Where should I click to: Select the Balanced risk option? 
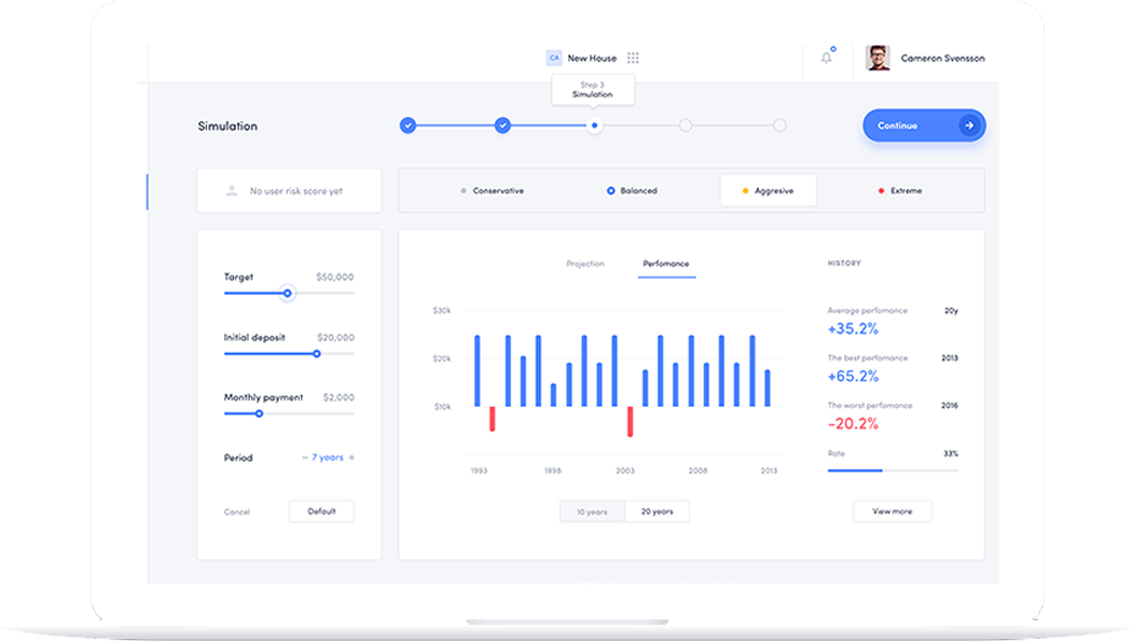click(x=632, y=190)
